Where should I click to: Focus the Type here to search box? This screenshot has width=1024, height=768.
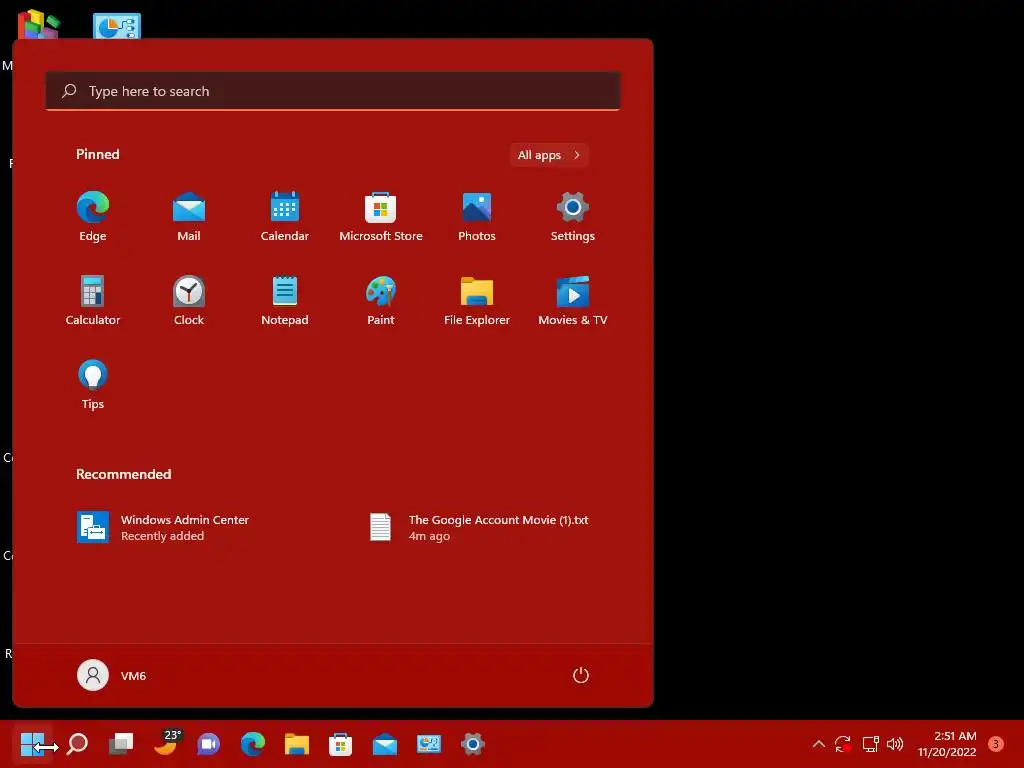(x=333, y=91)
